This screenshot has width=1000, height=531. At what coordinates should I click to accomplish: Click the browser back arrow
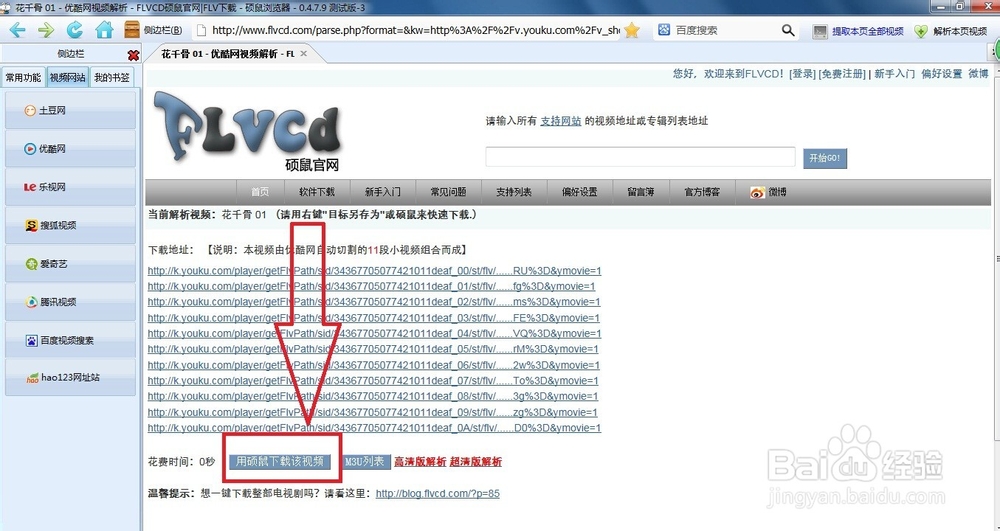pyautogui.click(x=17, y=30)
